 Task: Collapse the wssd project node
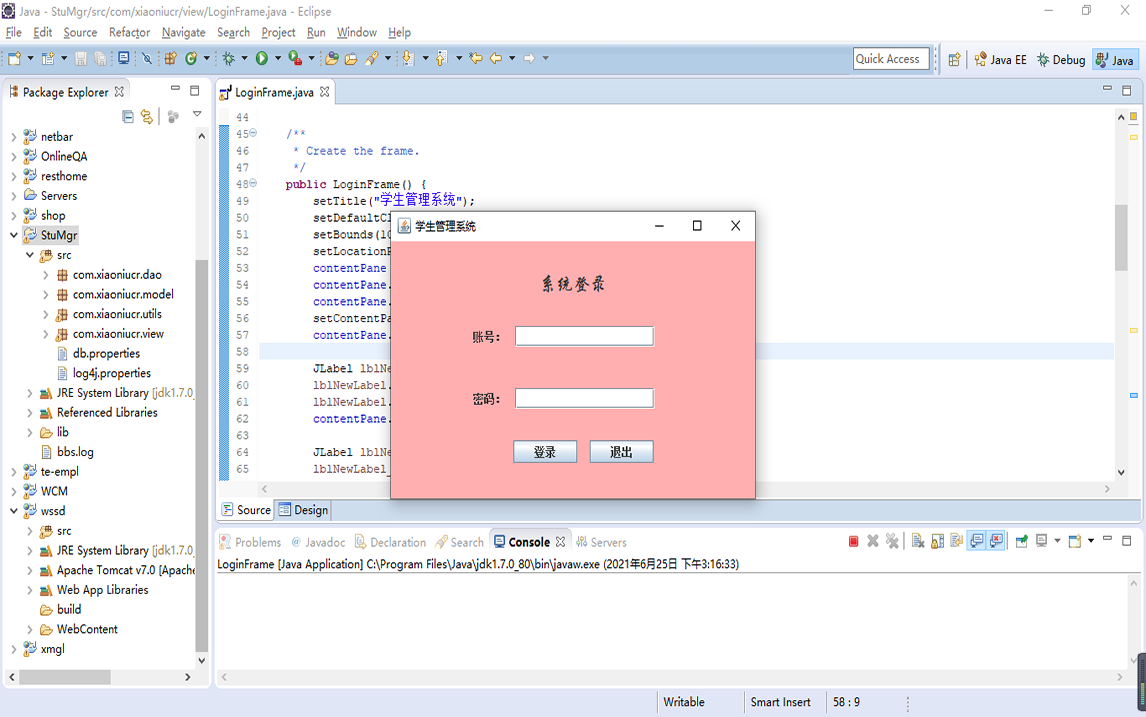point(13,511)
